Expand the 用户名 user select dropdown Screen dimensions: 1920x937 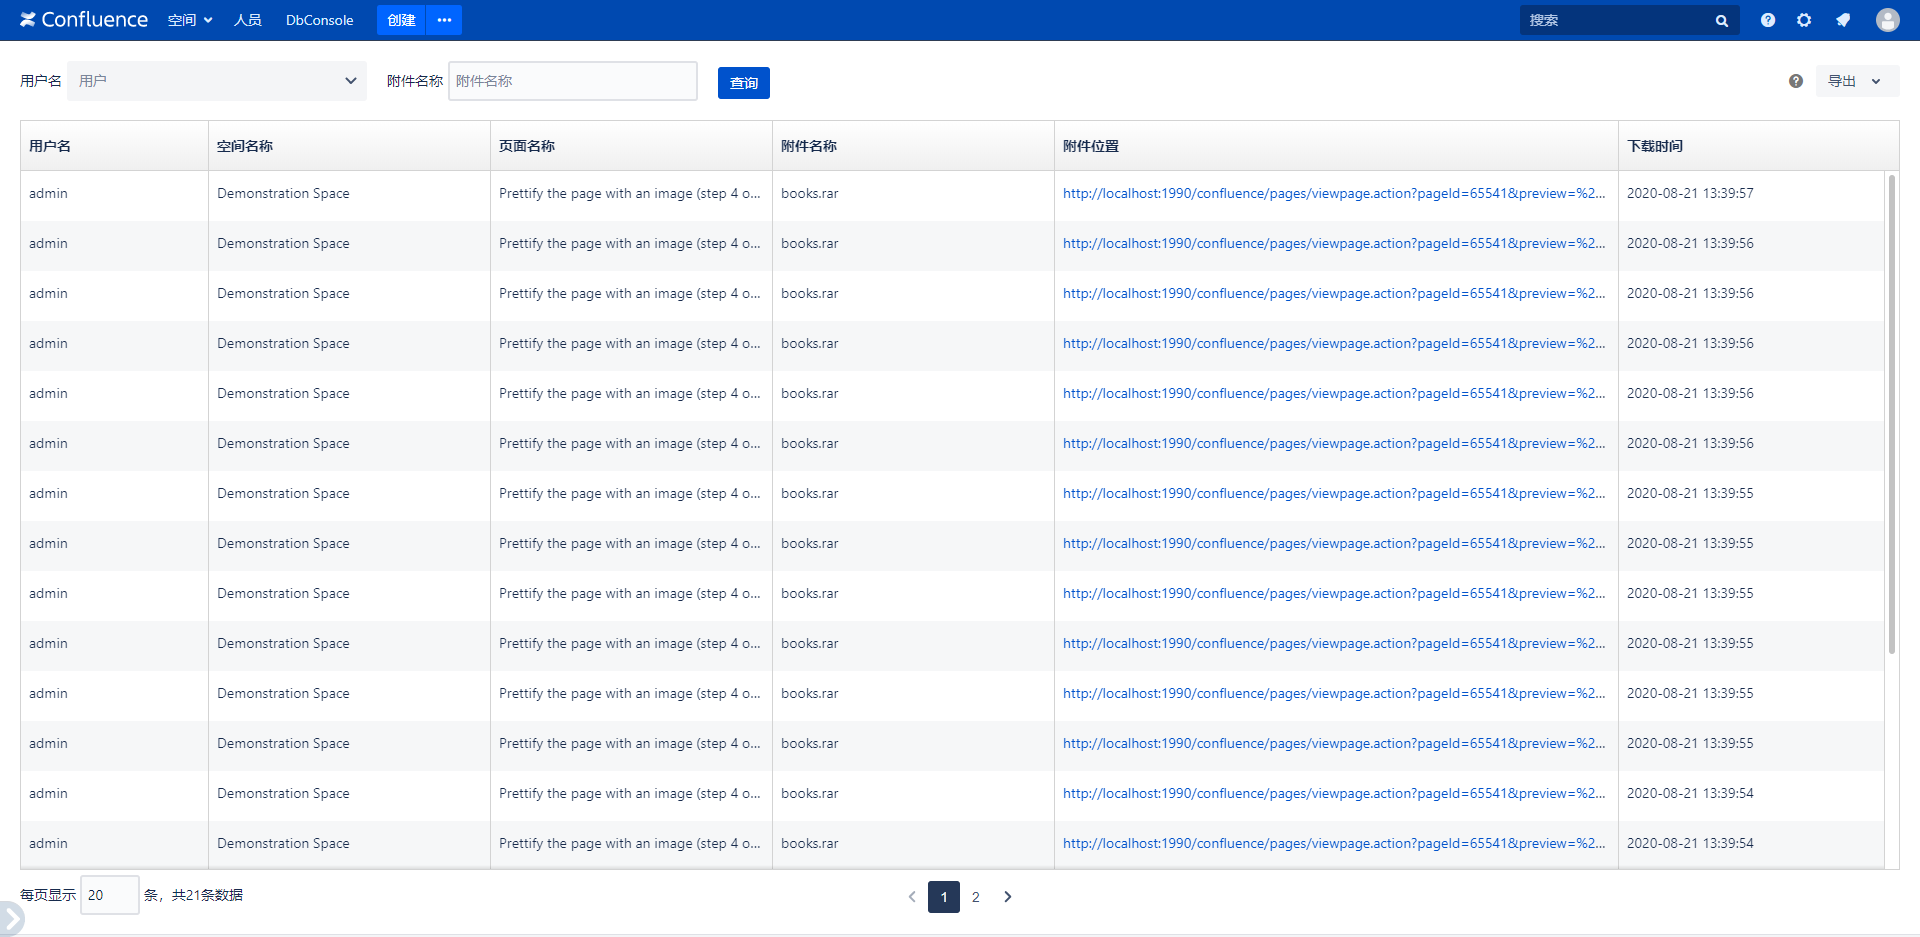[x=217, y=81]
